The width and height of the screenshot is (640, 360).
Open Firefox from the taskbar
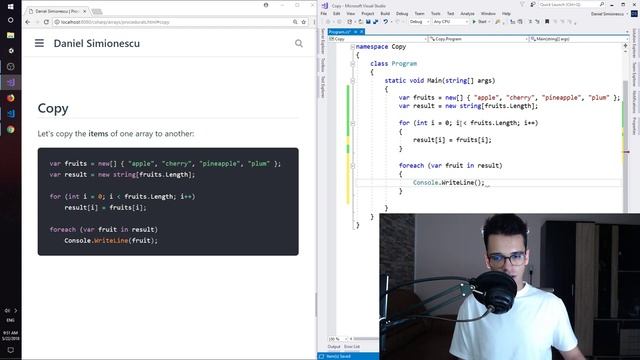coord(11,98)
